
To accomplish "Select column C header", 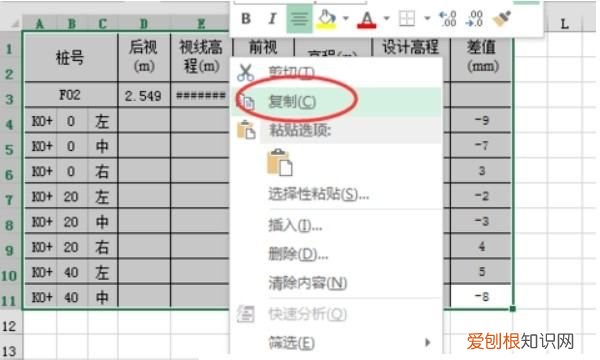I will tap(103, 24).
